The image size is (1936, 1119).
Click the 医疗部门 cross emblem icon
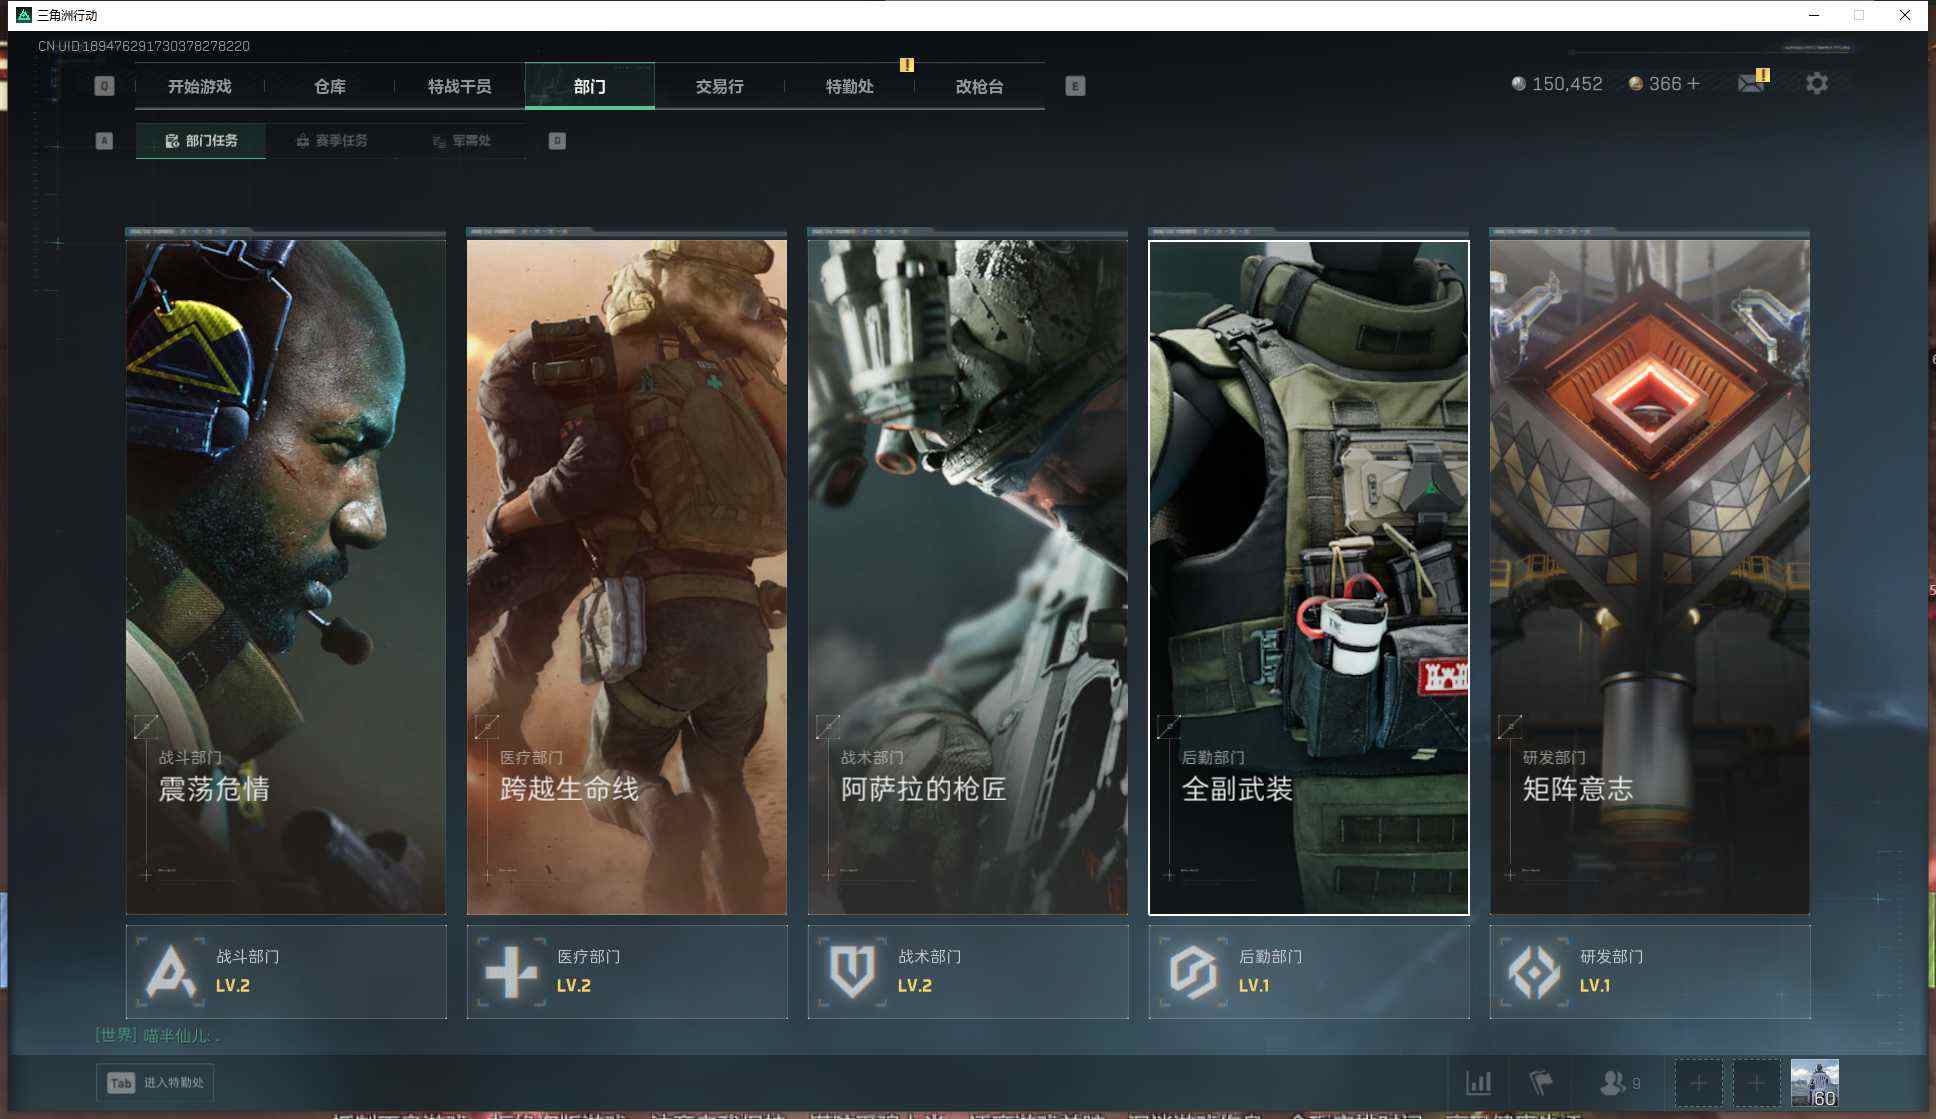pyautogui.click(x=511, y=971)
